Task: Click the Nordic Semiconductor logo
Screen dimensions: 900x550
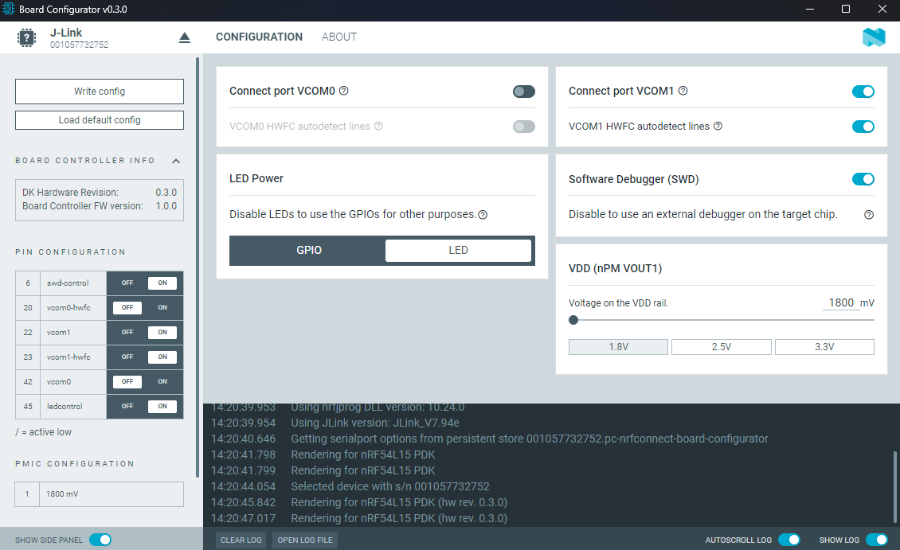Action: [874, 37]
